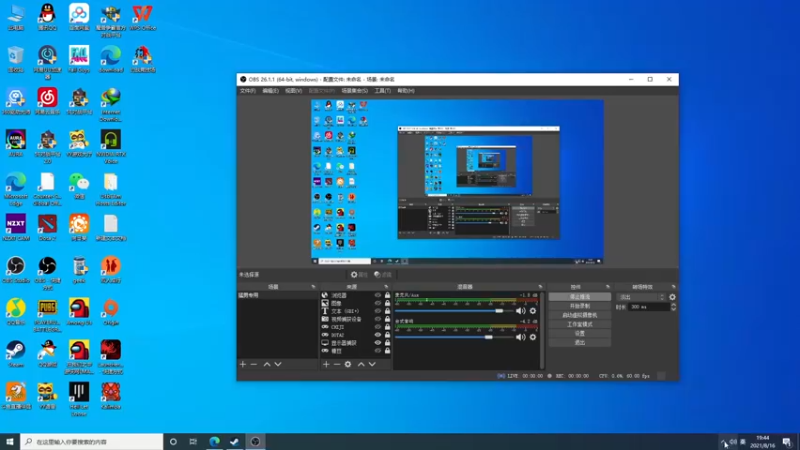Open the 工具(T) menu
The width and height of the screenshot is (800, 450).
click(x=383, y=91)
